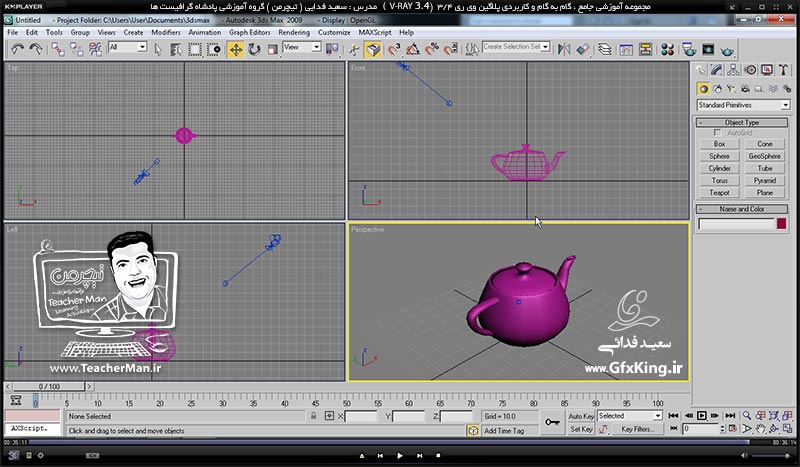
Task: Click the Redo arrow in the toolbar
Action: click(36, 50)
